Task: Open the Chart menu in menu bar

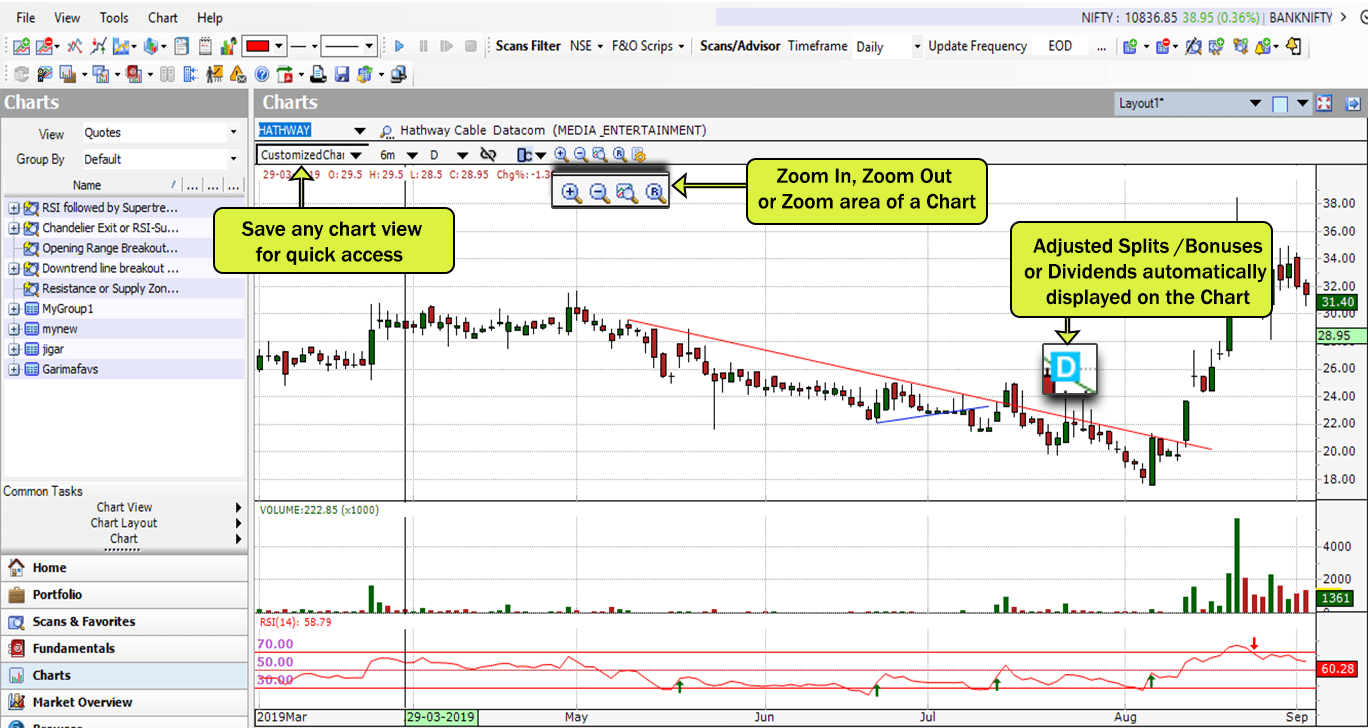Action: click(163, 18)
